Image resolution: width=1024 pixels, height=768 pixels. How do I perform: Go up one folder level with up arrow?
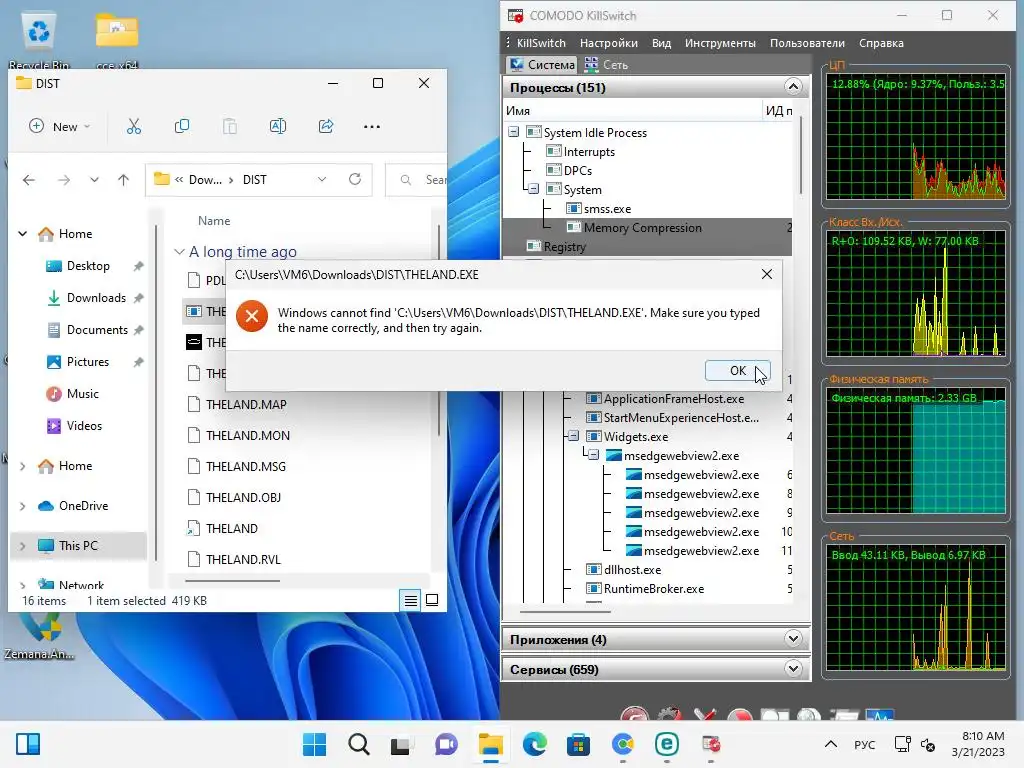(123, 180)
